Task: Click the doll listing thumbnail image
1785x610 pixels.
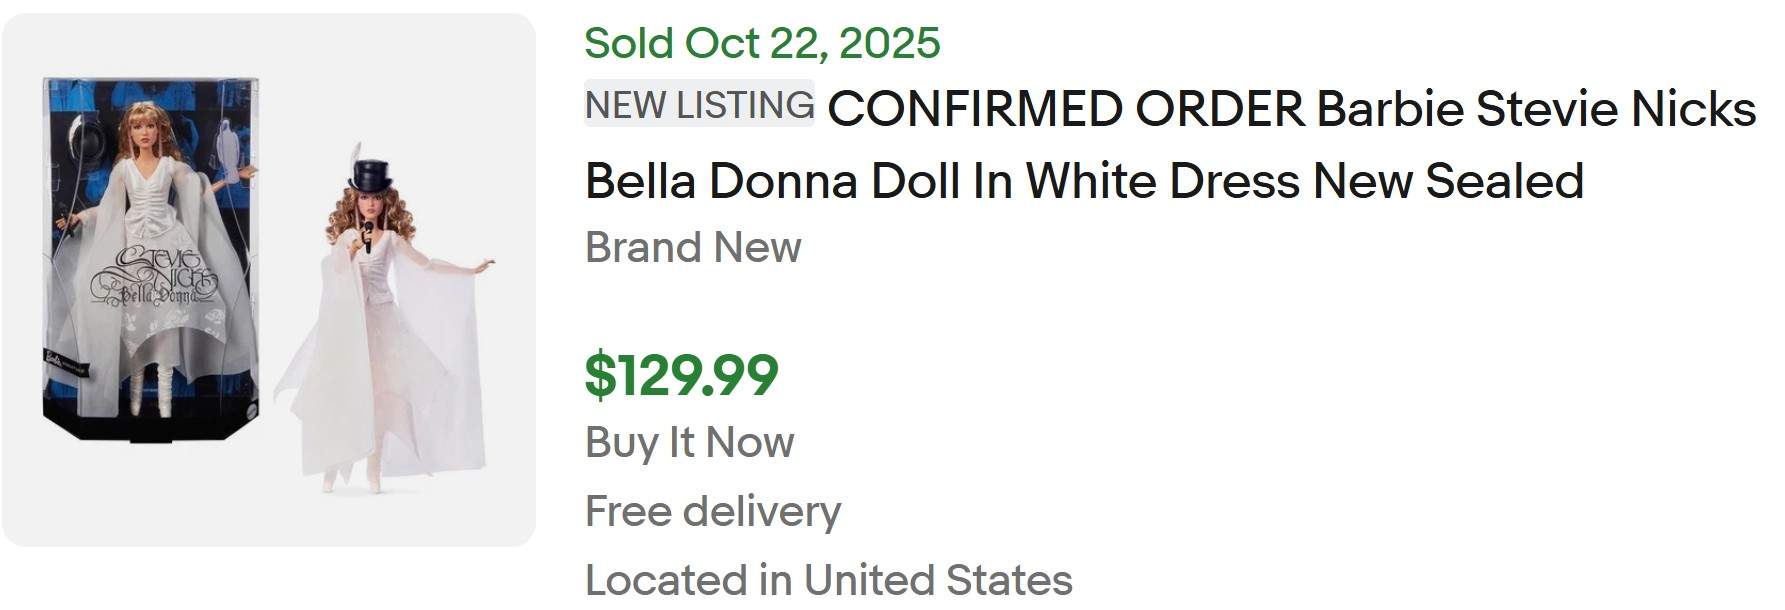Action: [268, 280]
